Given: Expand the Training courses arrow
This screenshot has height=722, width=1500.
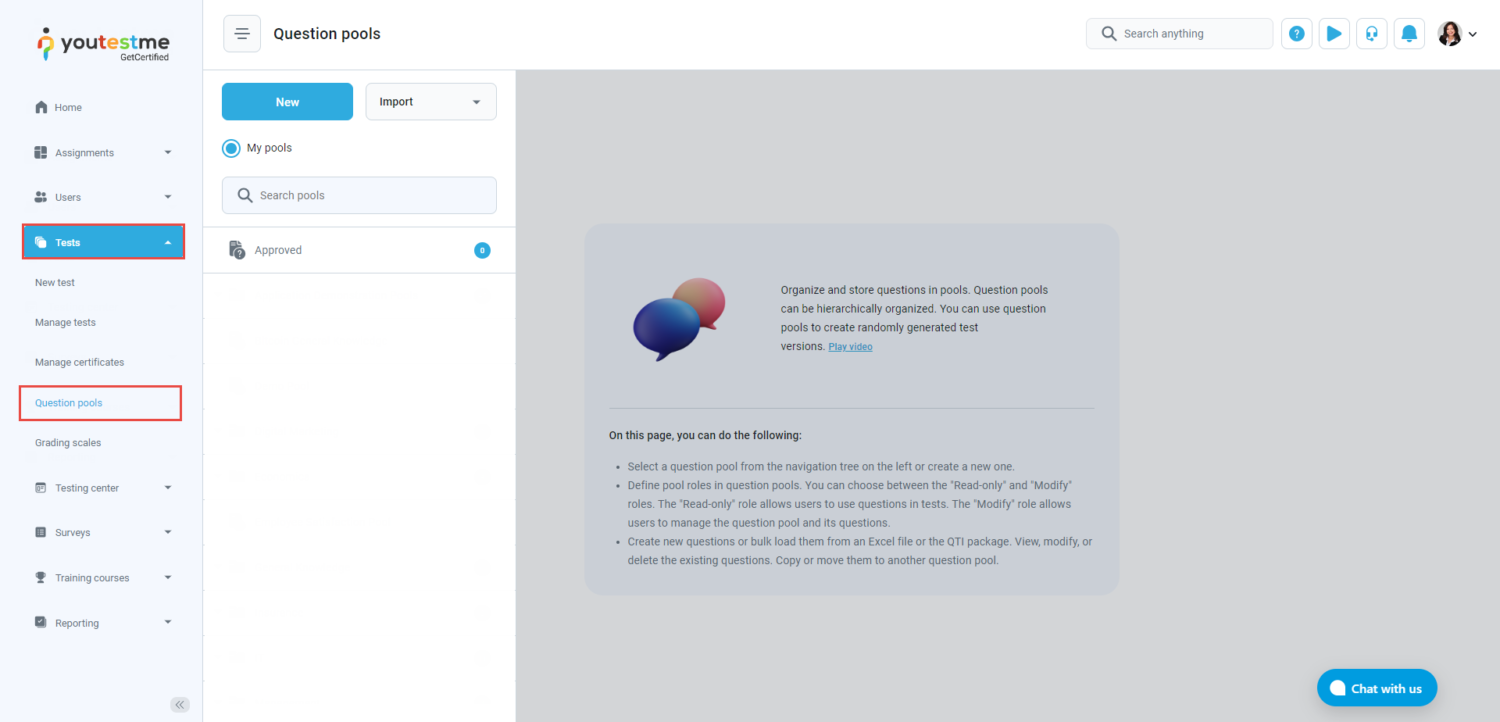Looking at the screenshot, I should pos(168,578).
